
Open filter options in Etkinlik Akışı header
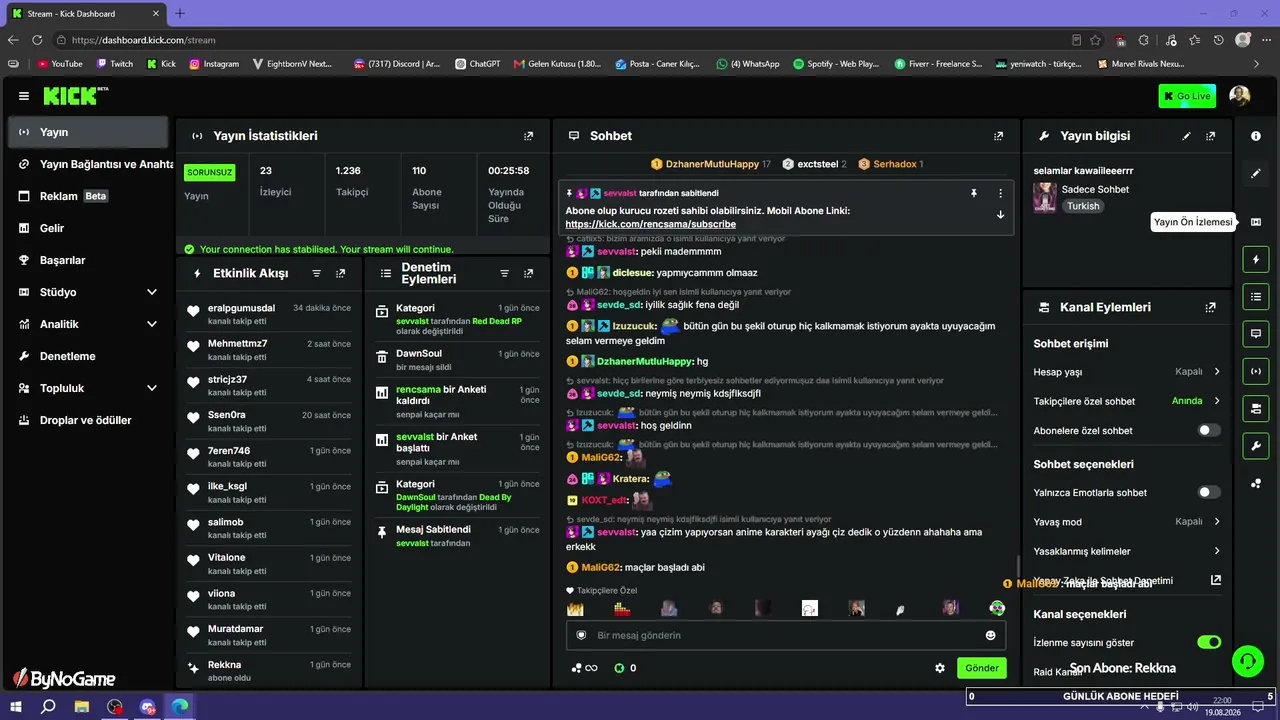317,273
